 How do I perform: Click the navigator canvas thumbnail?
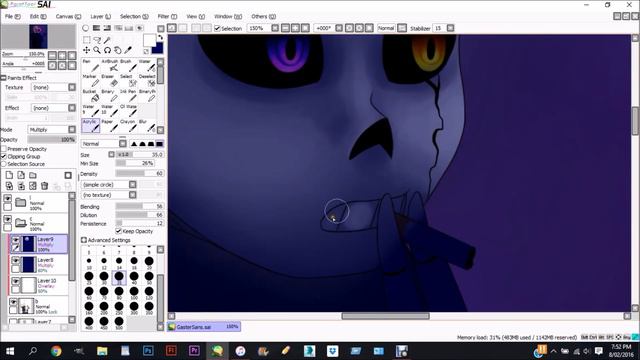point(38,36)
